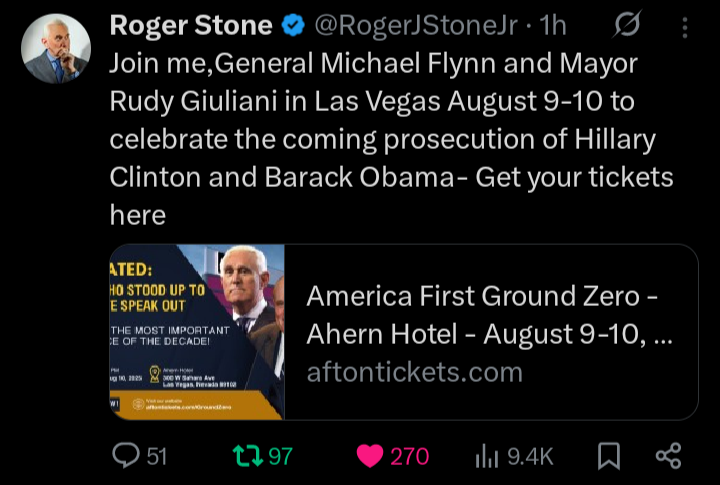This screenshot has width=720, height=485.
Task: Click the slashed-circle icon at top right
Action: click(x=626, y=26)
